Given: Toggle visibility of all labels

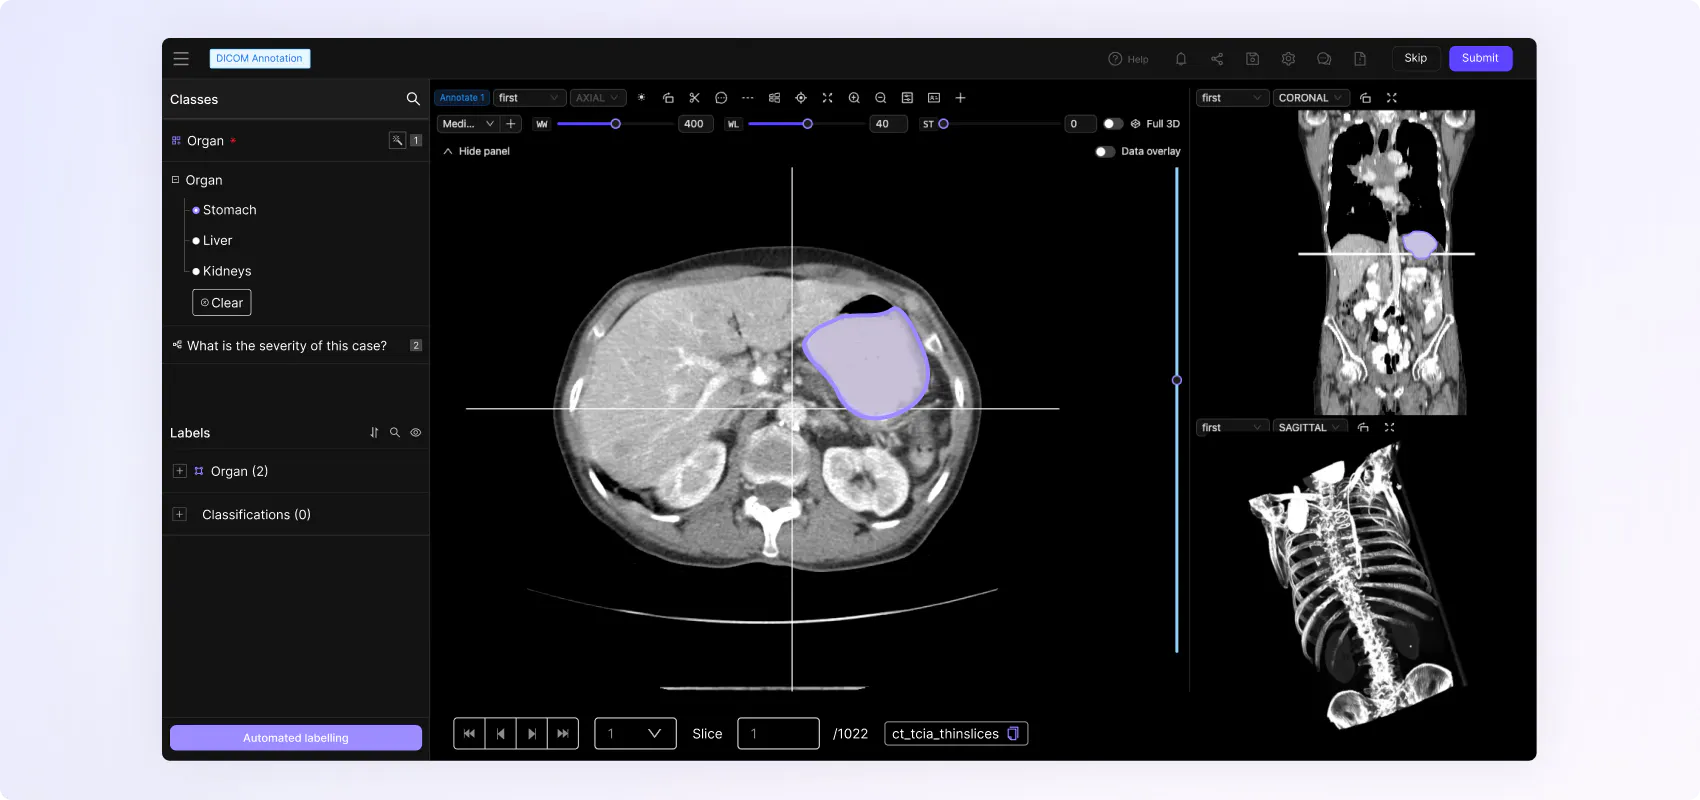Looking at the screenshot, I should coord(416,433).
